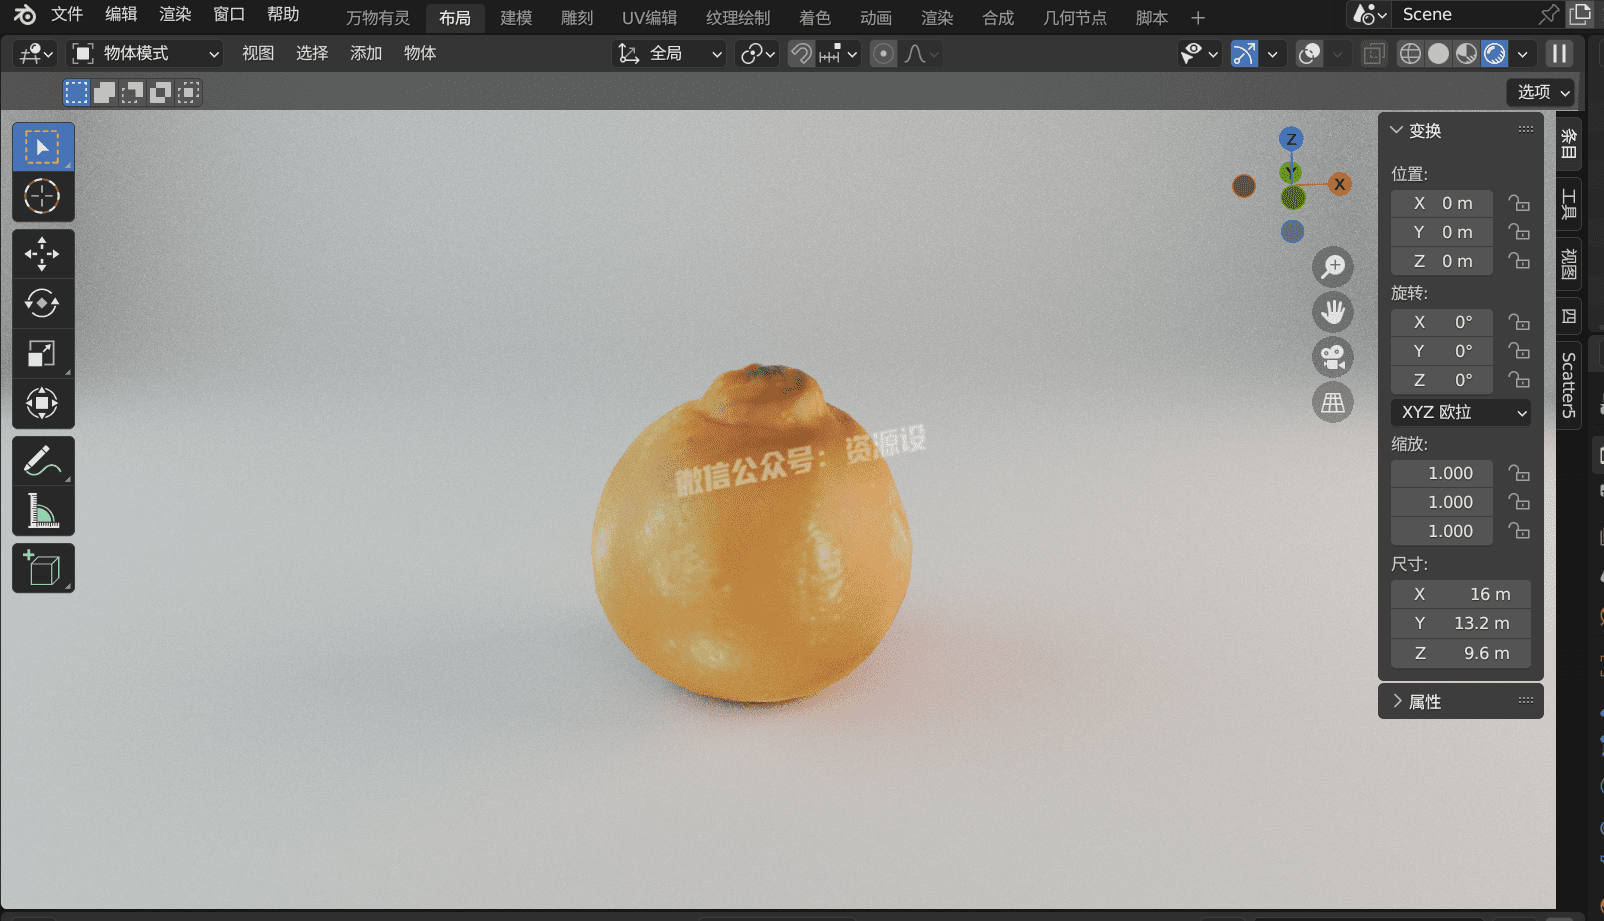Switch to 建模 modeling workspace tab
Viewport: 1604px width, 921px height.
pyautogui.click(x=516, y=18)
